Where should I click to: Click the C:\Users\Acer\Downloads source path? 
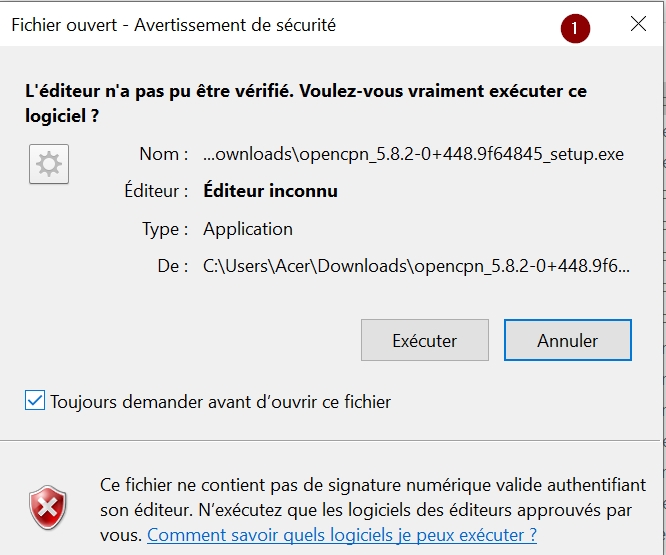[416, 266]
